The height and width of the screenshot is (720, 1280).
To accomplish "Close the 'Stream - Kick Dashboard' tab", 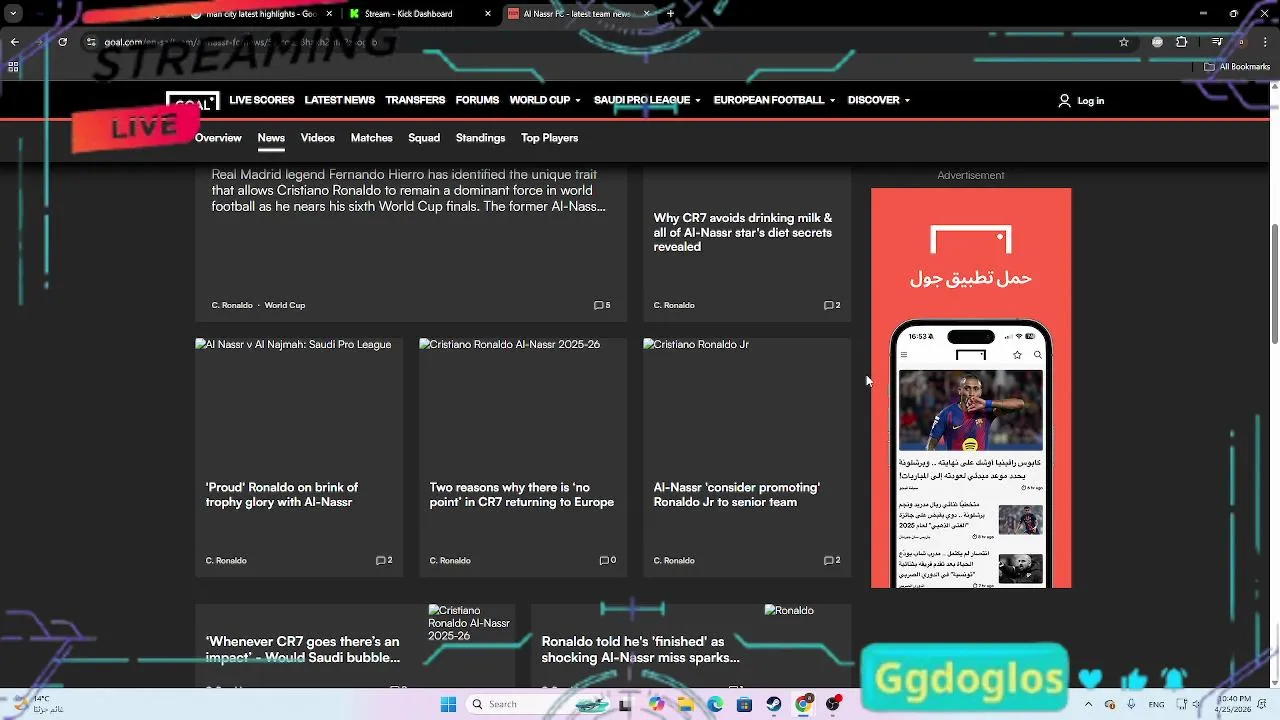I will (488, 14).
